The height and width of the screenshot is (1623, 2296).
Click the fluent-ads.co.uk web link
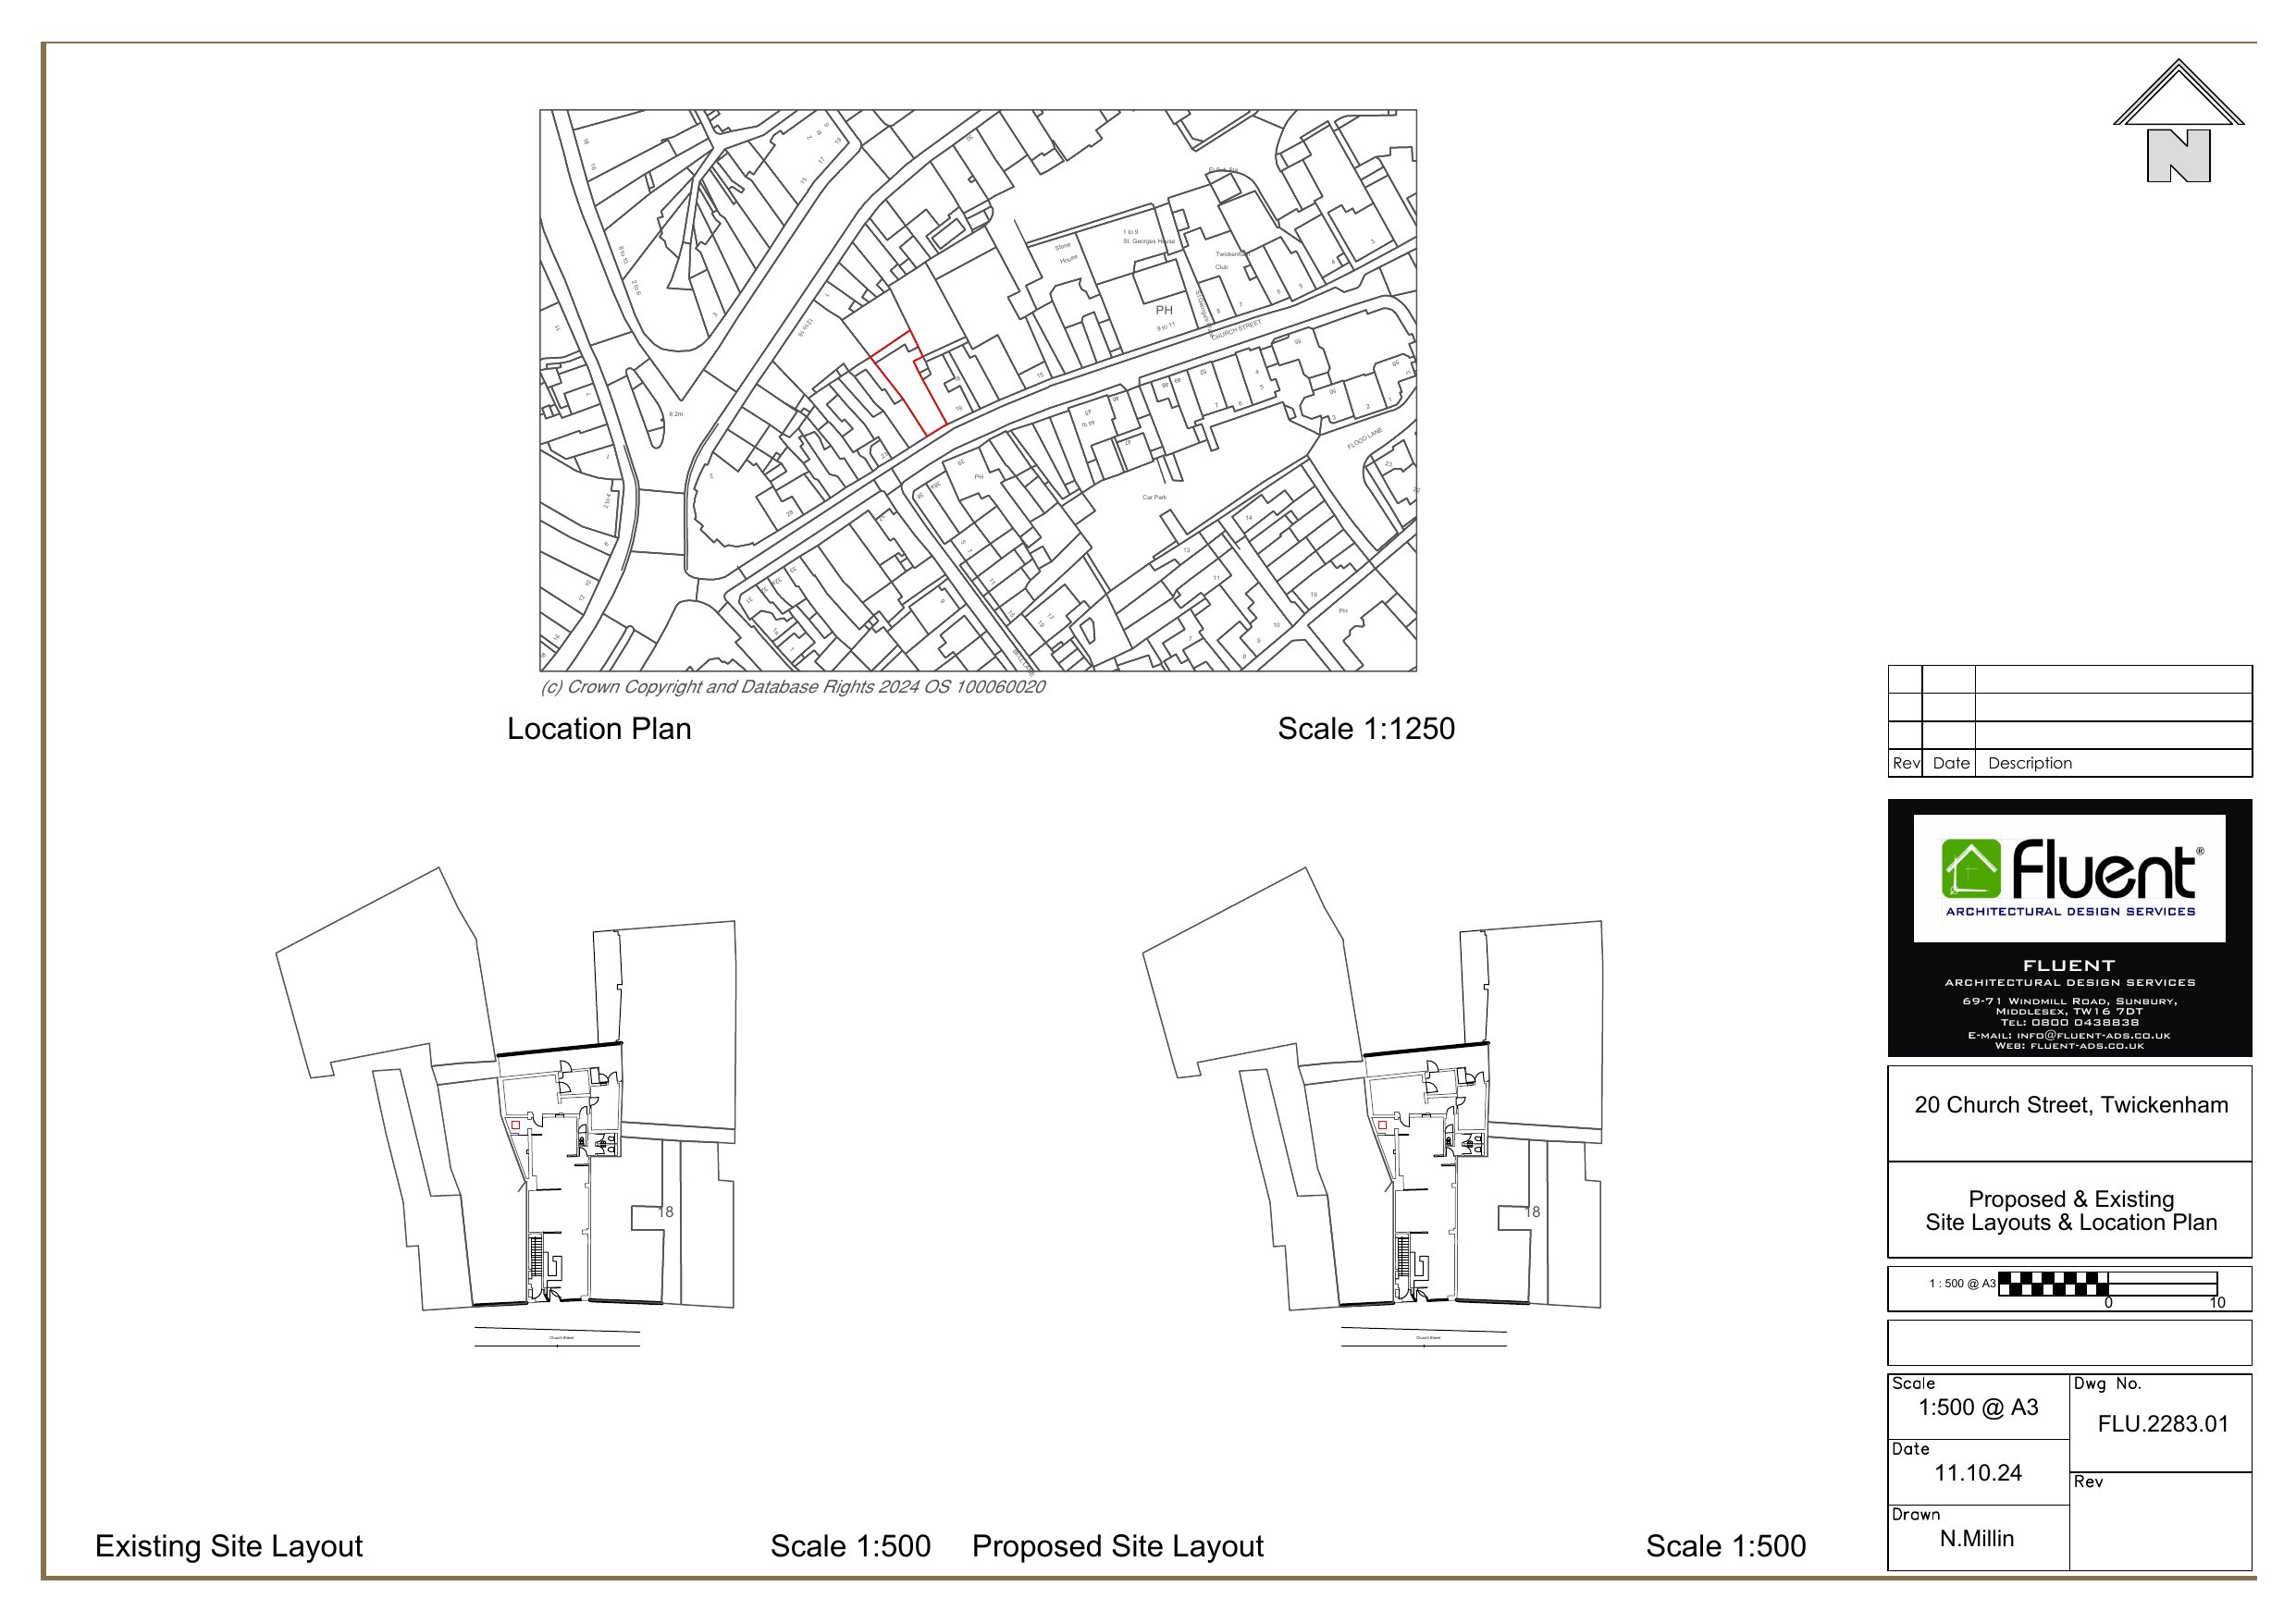click(2070, 1046)
